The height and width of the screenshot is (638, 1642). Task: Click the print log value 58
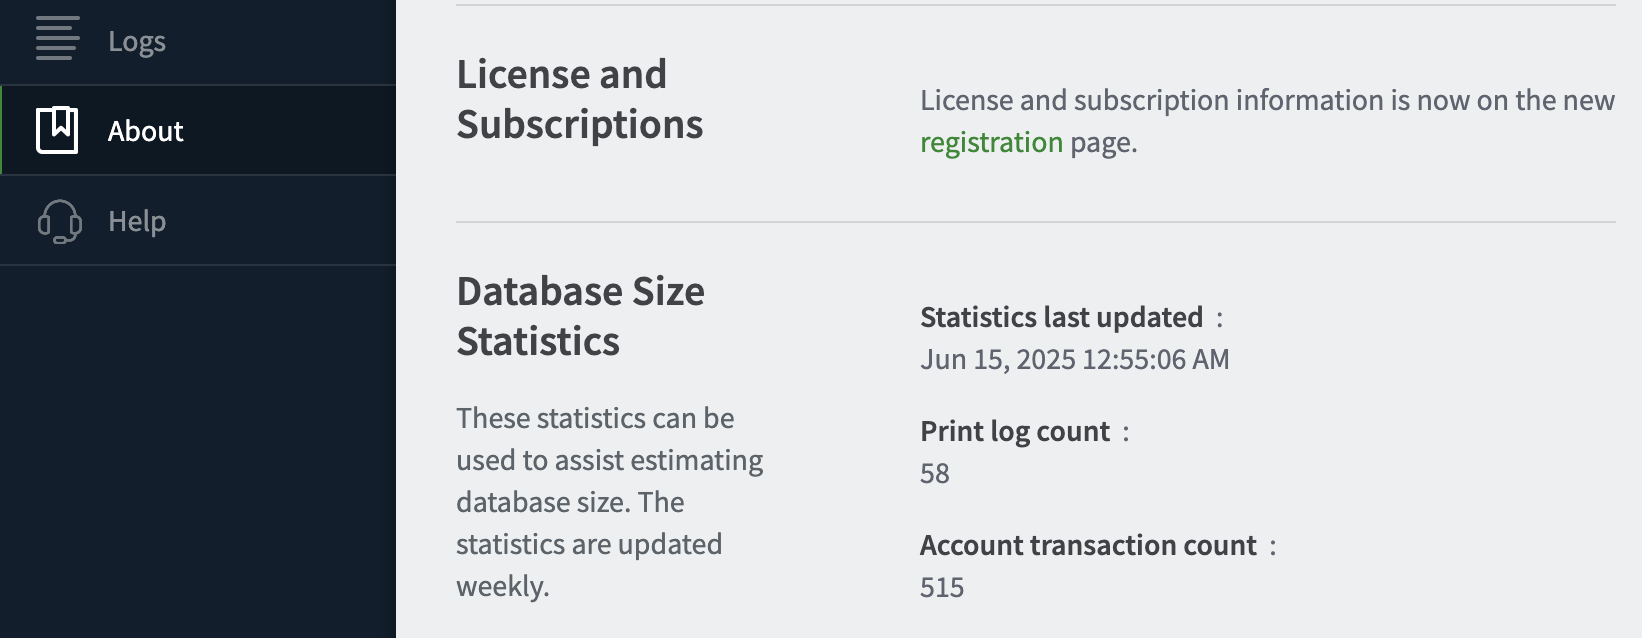coord(934,473)
